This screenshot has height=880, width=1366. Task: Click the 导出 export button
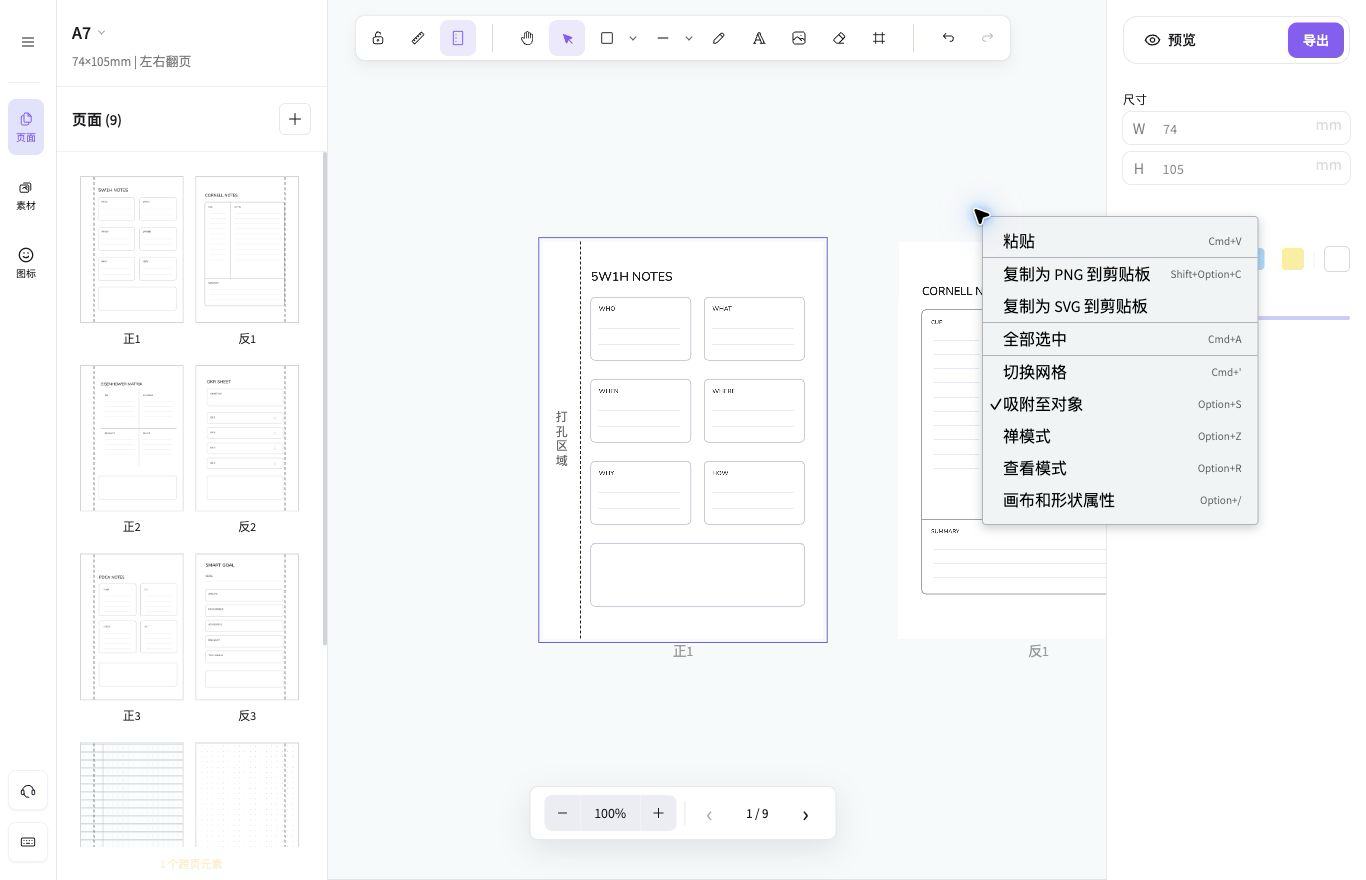tap(1315, 40)
